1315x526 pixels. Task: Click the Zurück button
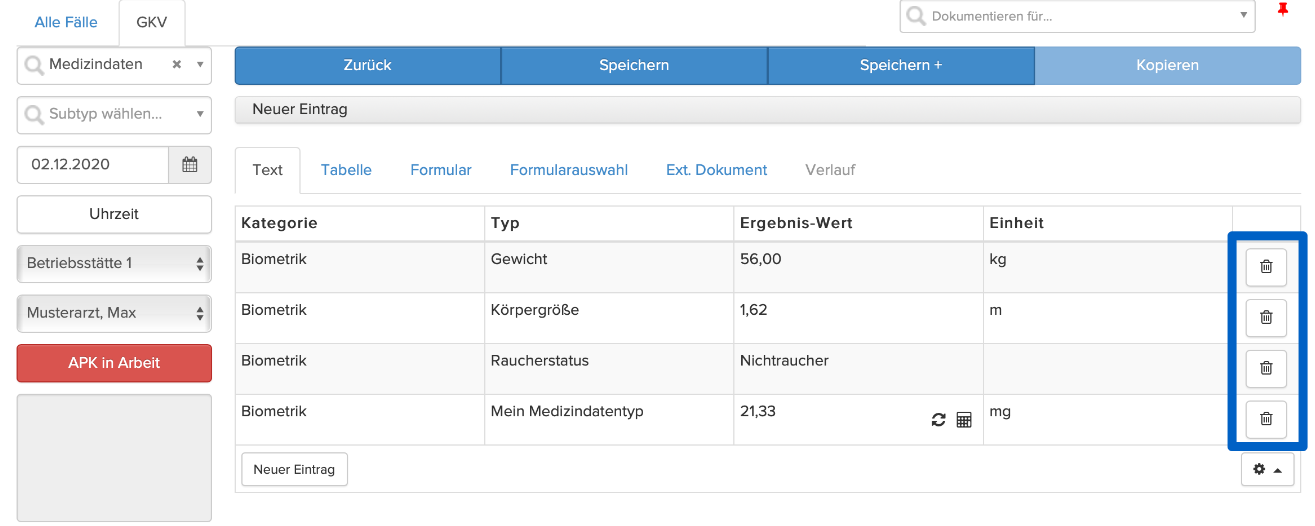[367, 65]
